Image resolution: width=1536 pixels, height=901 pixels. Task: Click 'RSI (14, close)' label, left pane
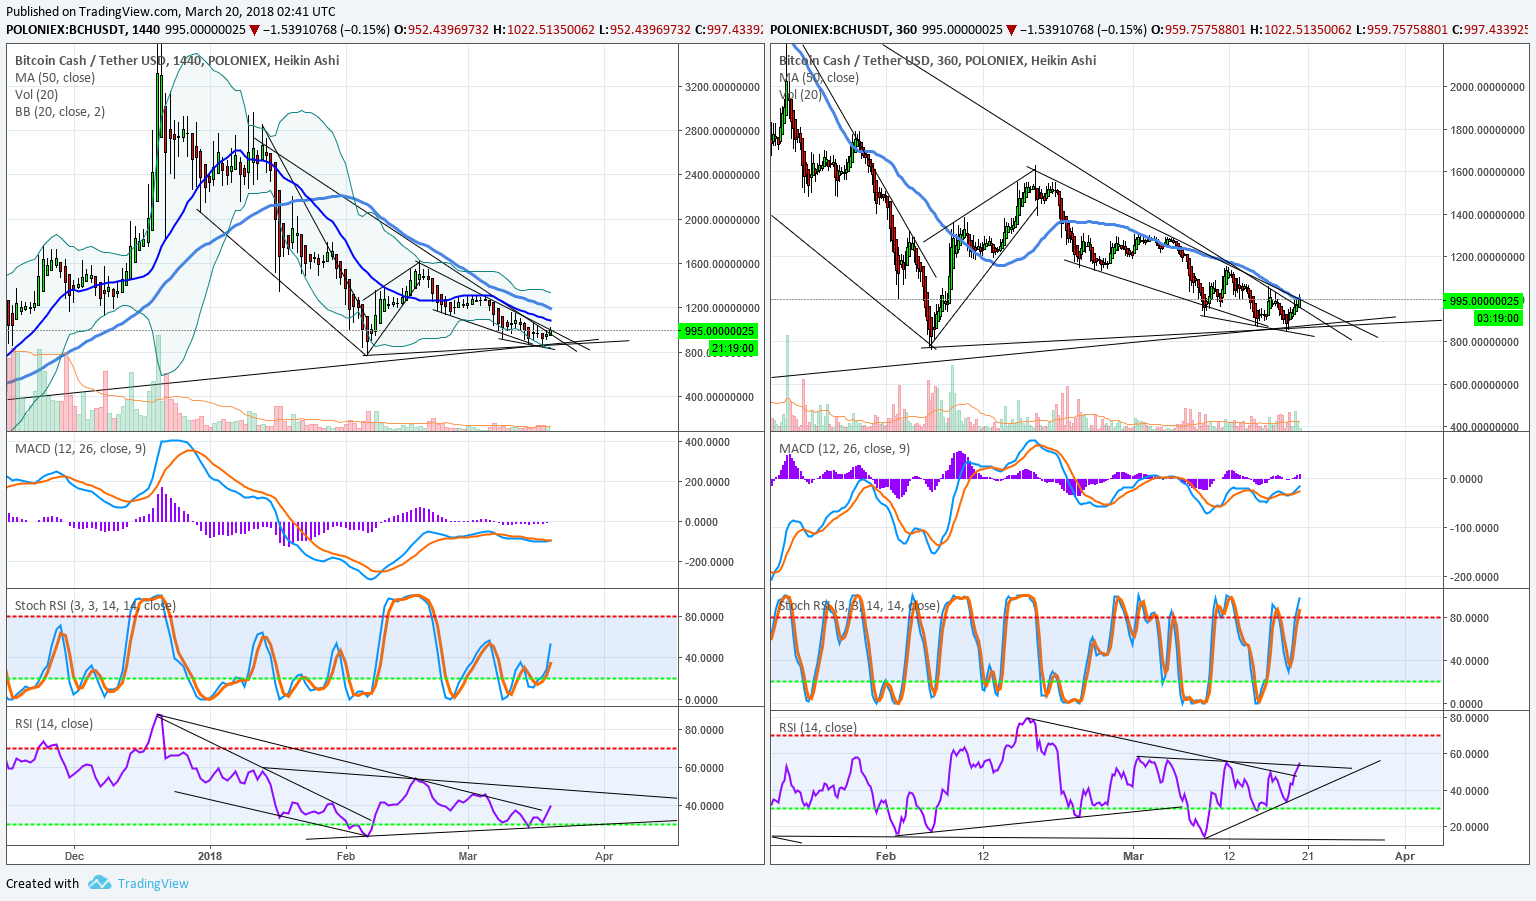pos(54,723)
